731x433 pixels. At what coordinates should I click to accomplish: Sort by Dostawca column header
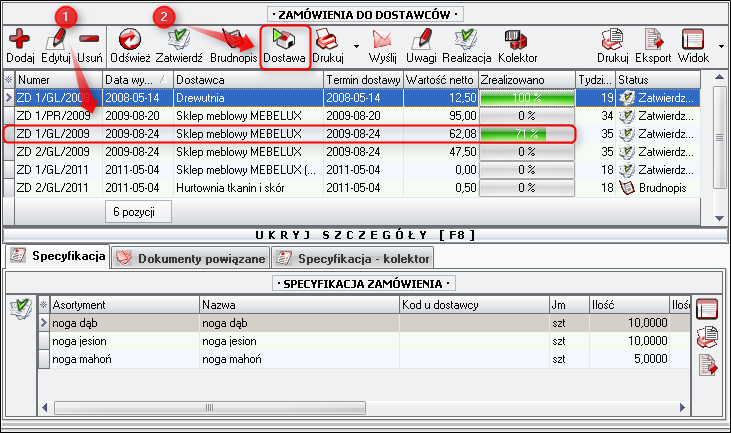click(248, 80)
